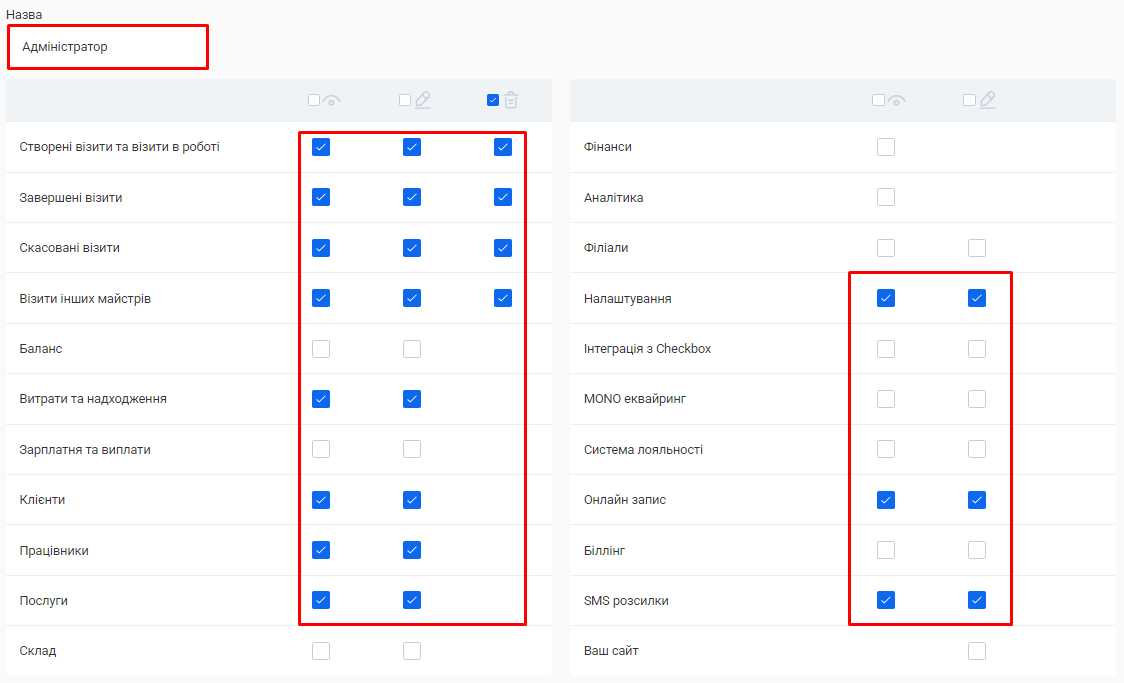Viewport: 1124px width, 683px height.
Task: Enable view permission for Склад
Action: (321, 651)
